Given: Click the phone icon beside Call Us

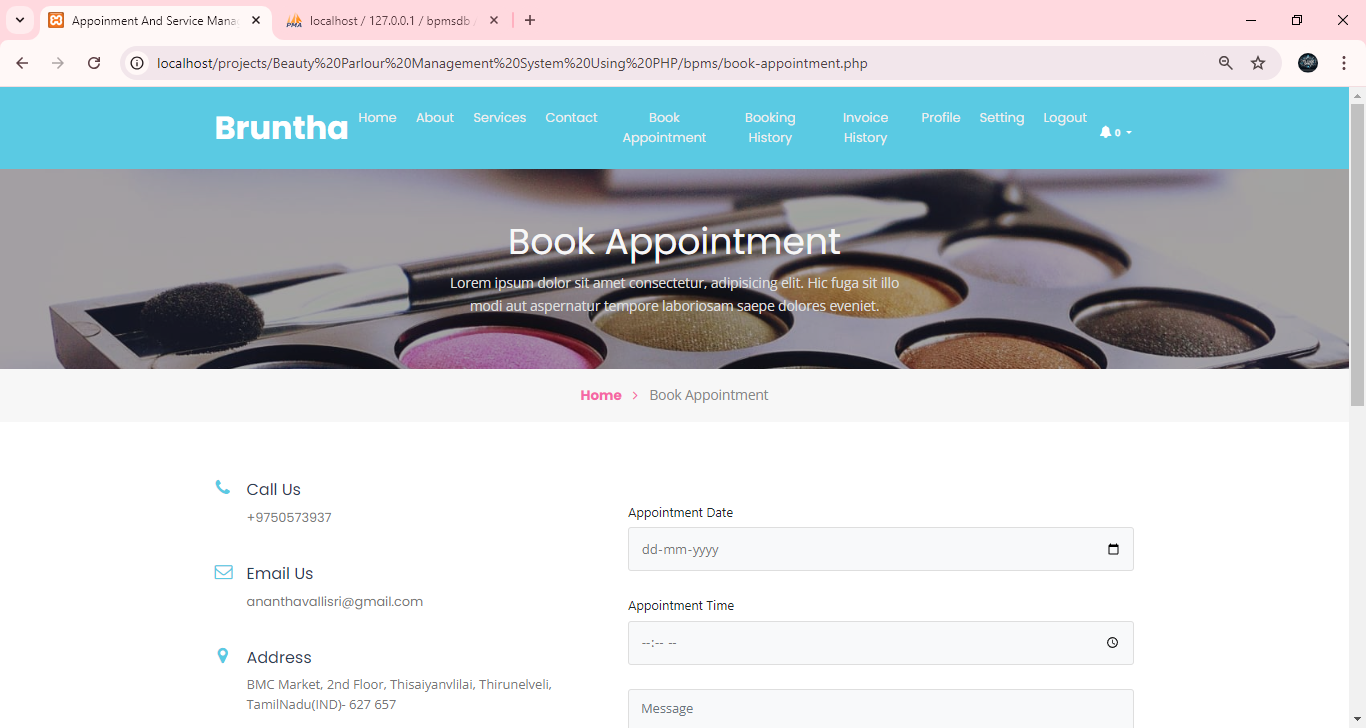Looking at the screenshot, I should tap(222, 486).
